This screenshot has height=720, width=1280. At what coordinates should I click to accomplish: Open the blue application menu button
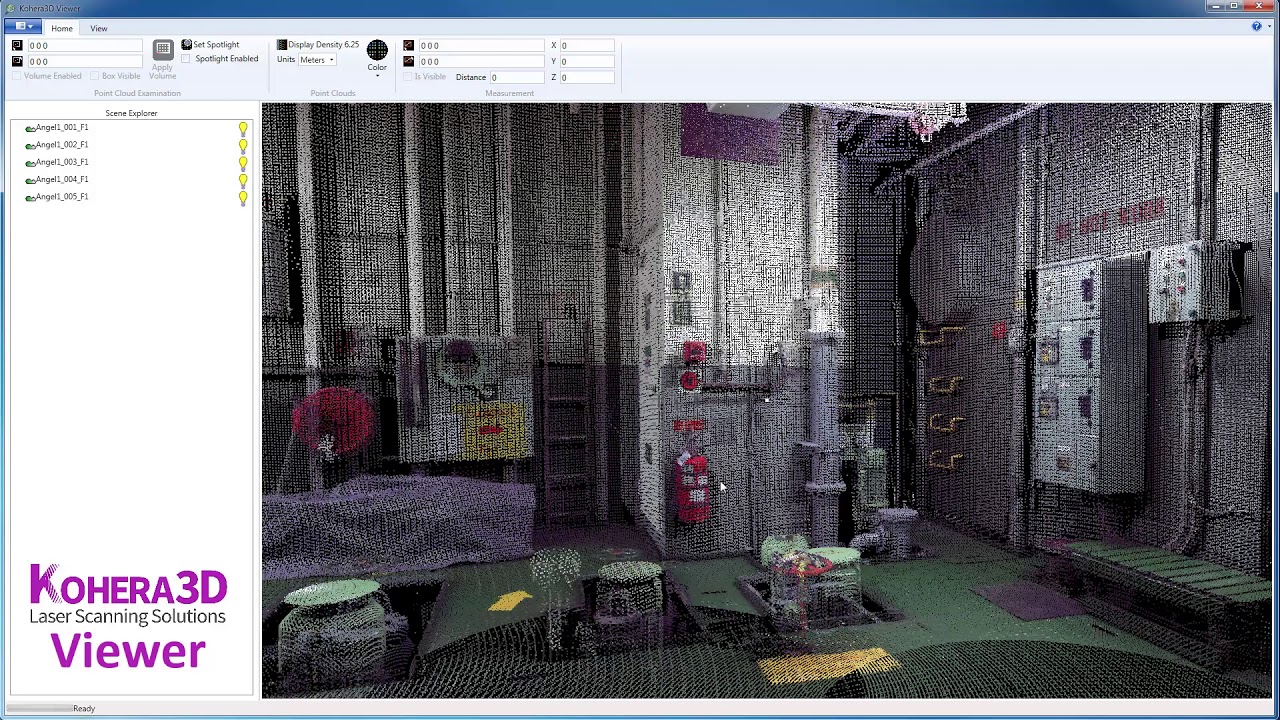[x=23, y=26]
